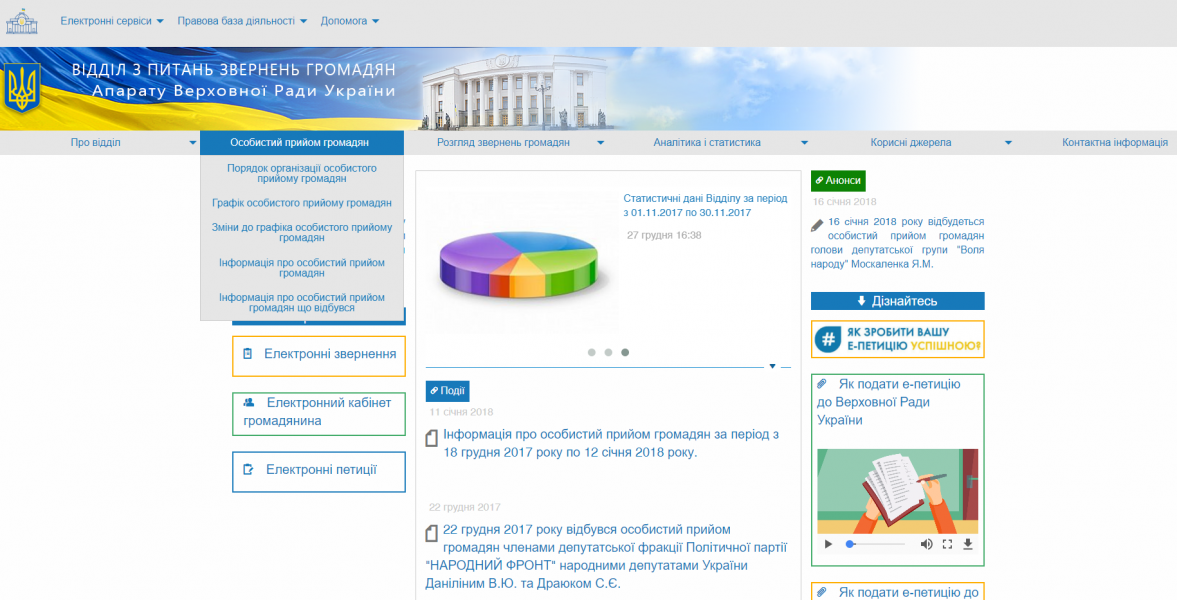
Task: Mute the video using the speaker icon
Action: point(926,544)
